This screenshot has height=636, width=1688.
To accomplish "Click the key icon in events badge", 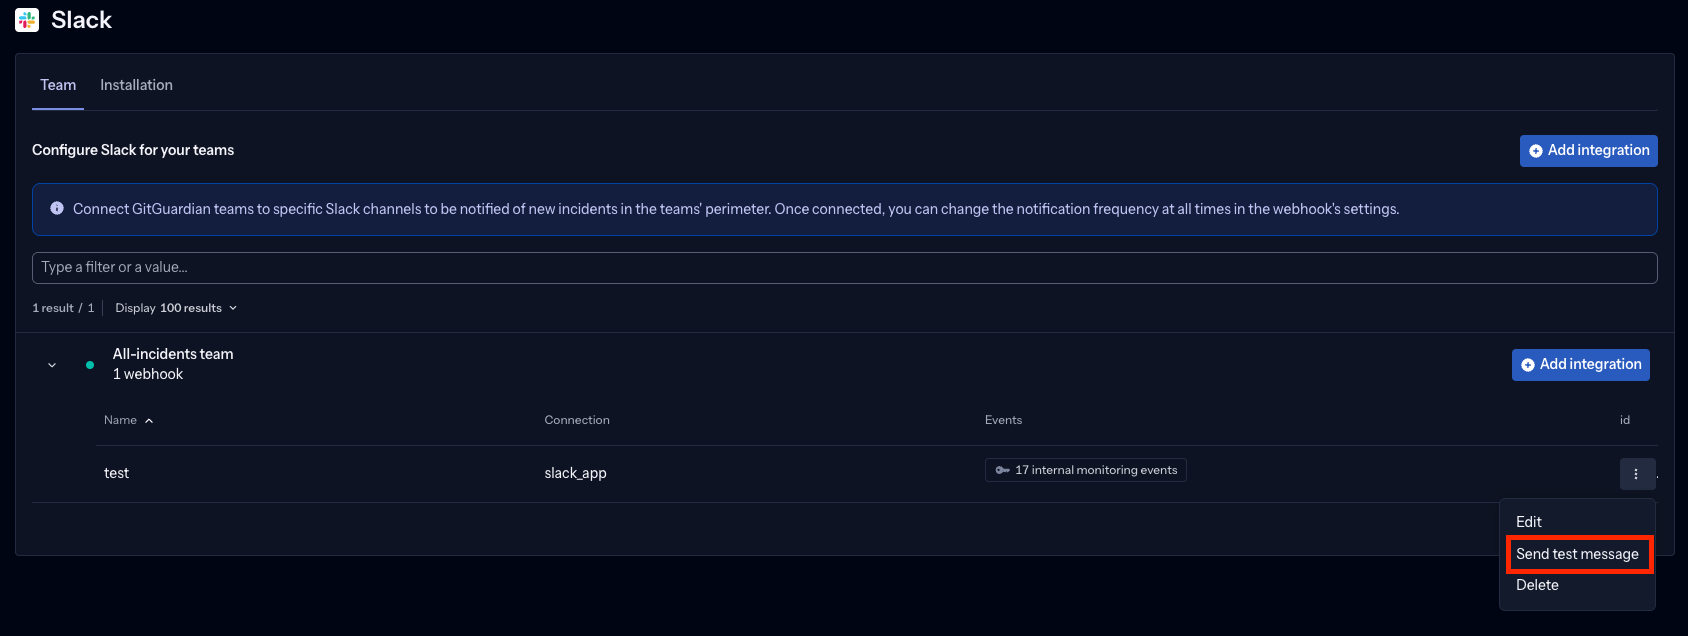I will (x=1002, y=470).
